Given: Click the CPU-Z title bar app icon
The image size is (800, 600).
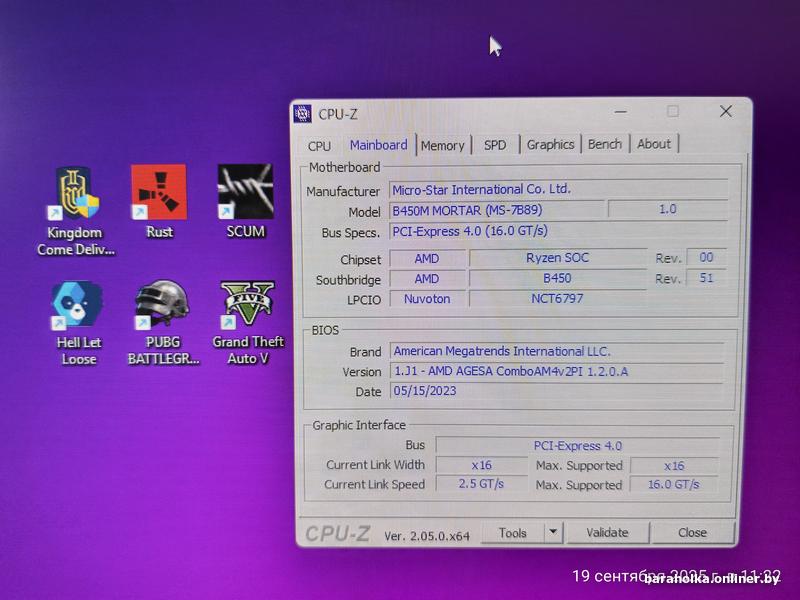Looking at the screenshot, I should coord(303,114).
